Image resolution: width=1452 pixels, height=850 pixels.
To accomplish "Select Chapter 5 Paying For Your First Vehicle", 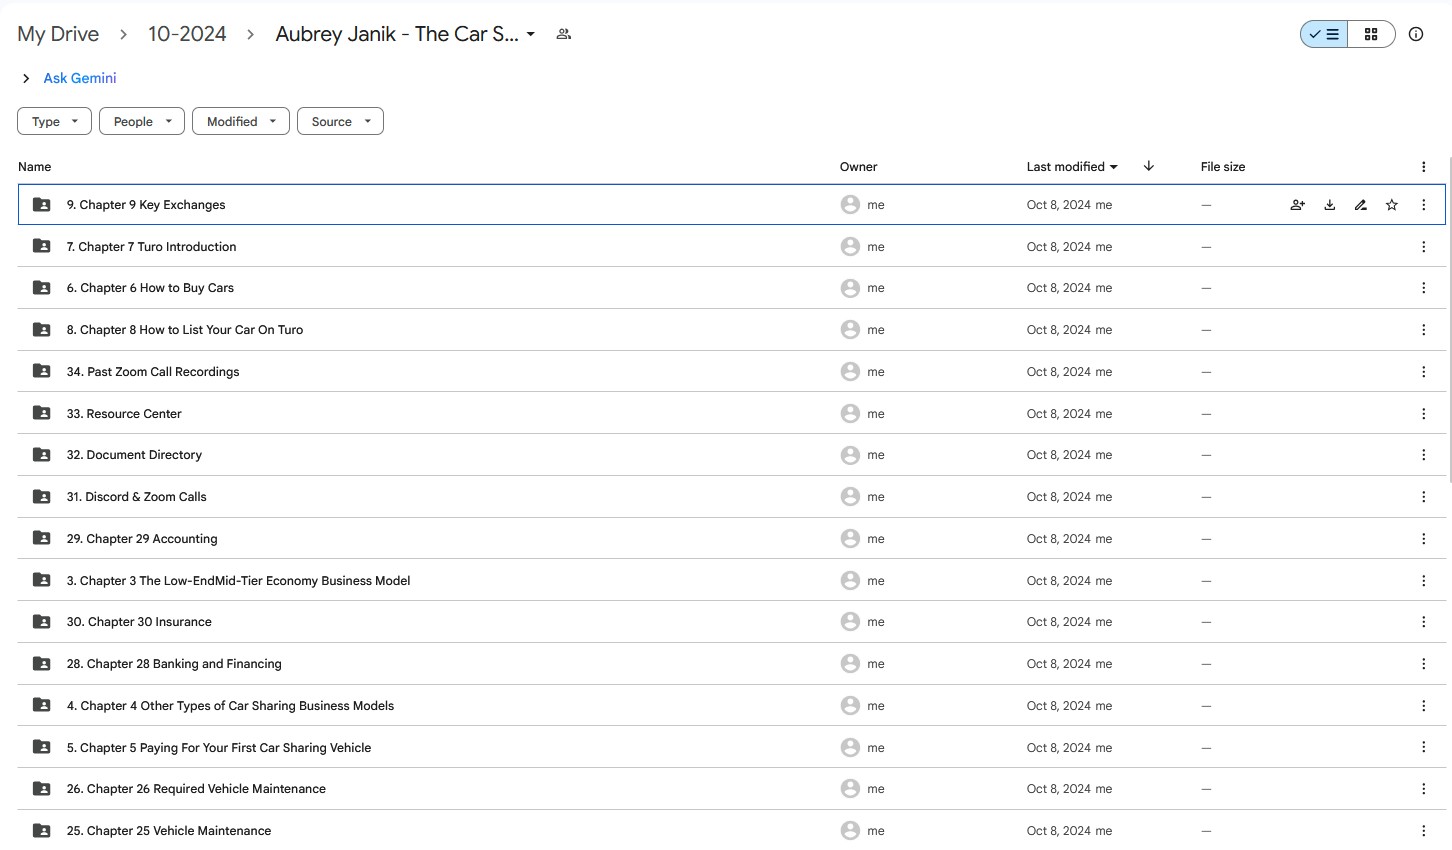I will coord(731,748).
